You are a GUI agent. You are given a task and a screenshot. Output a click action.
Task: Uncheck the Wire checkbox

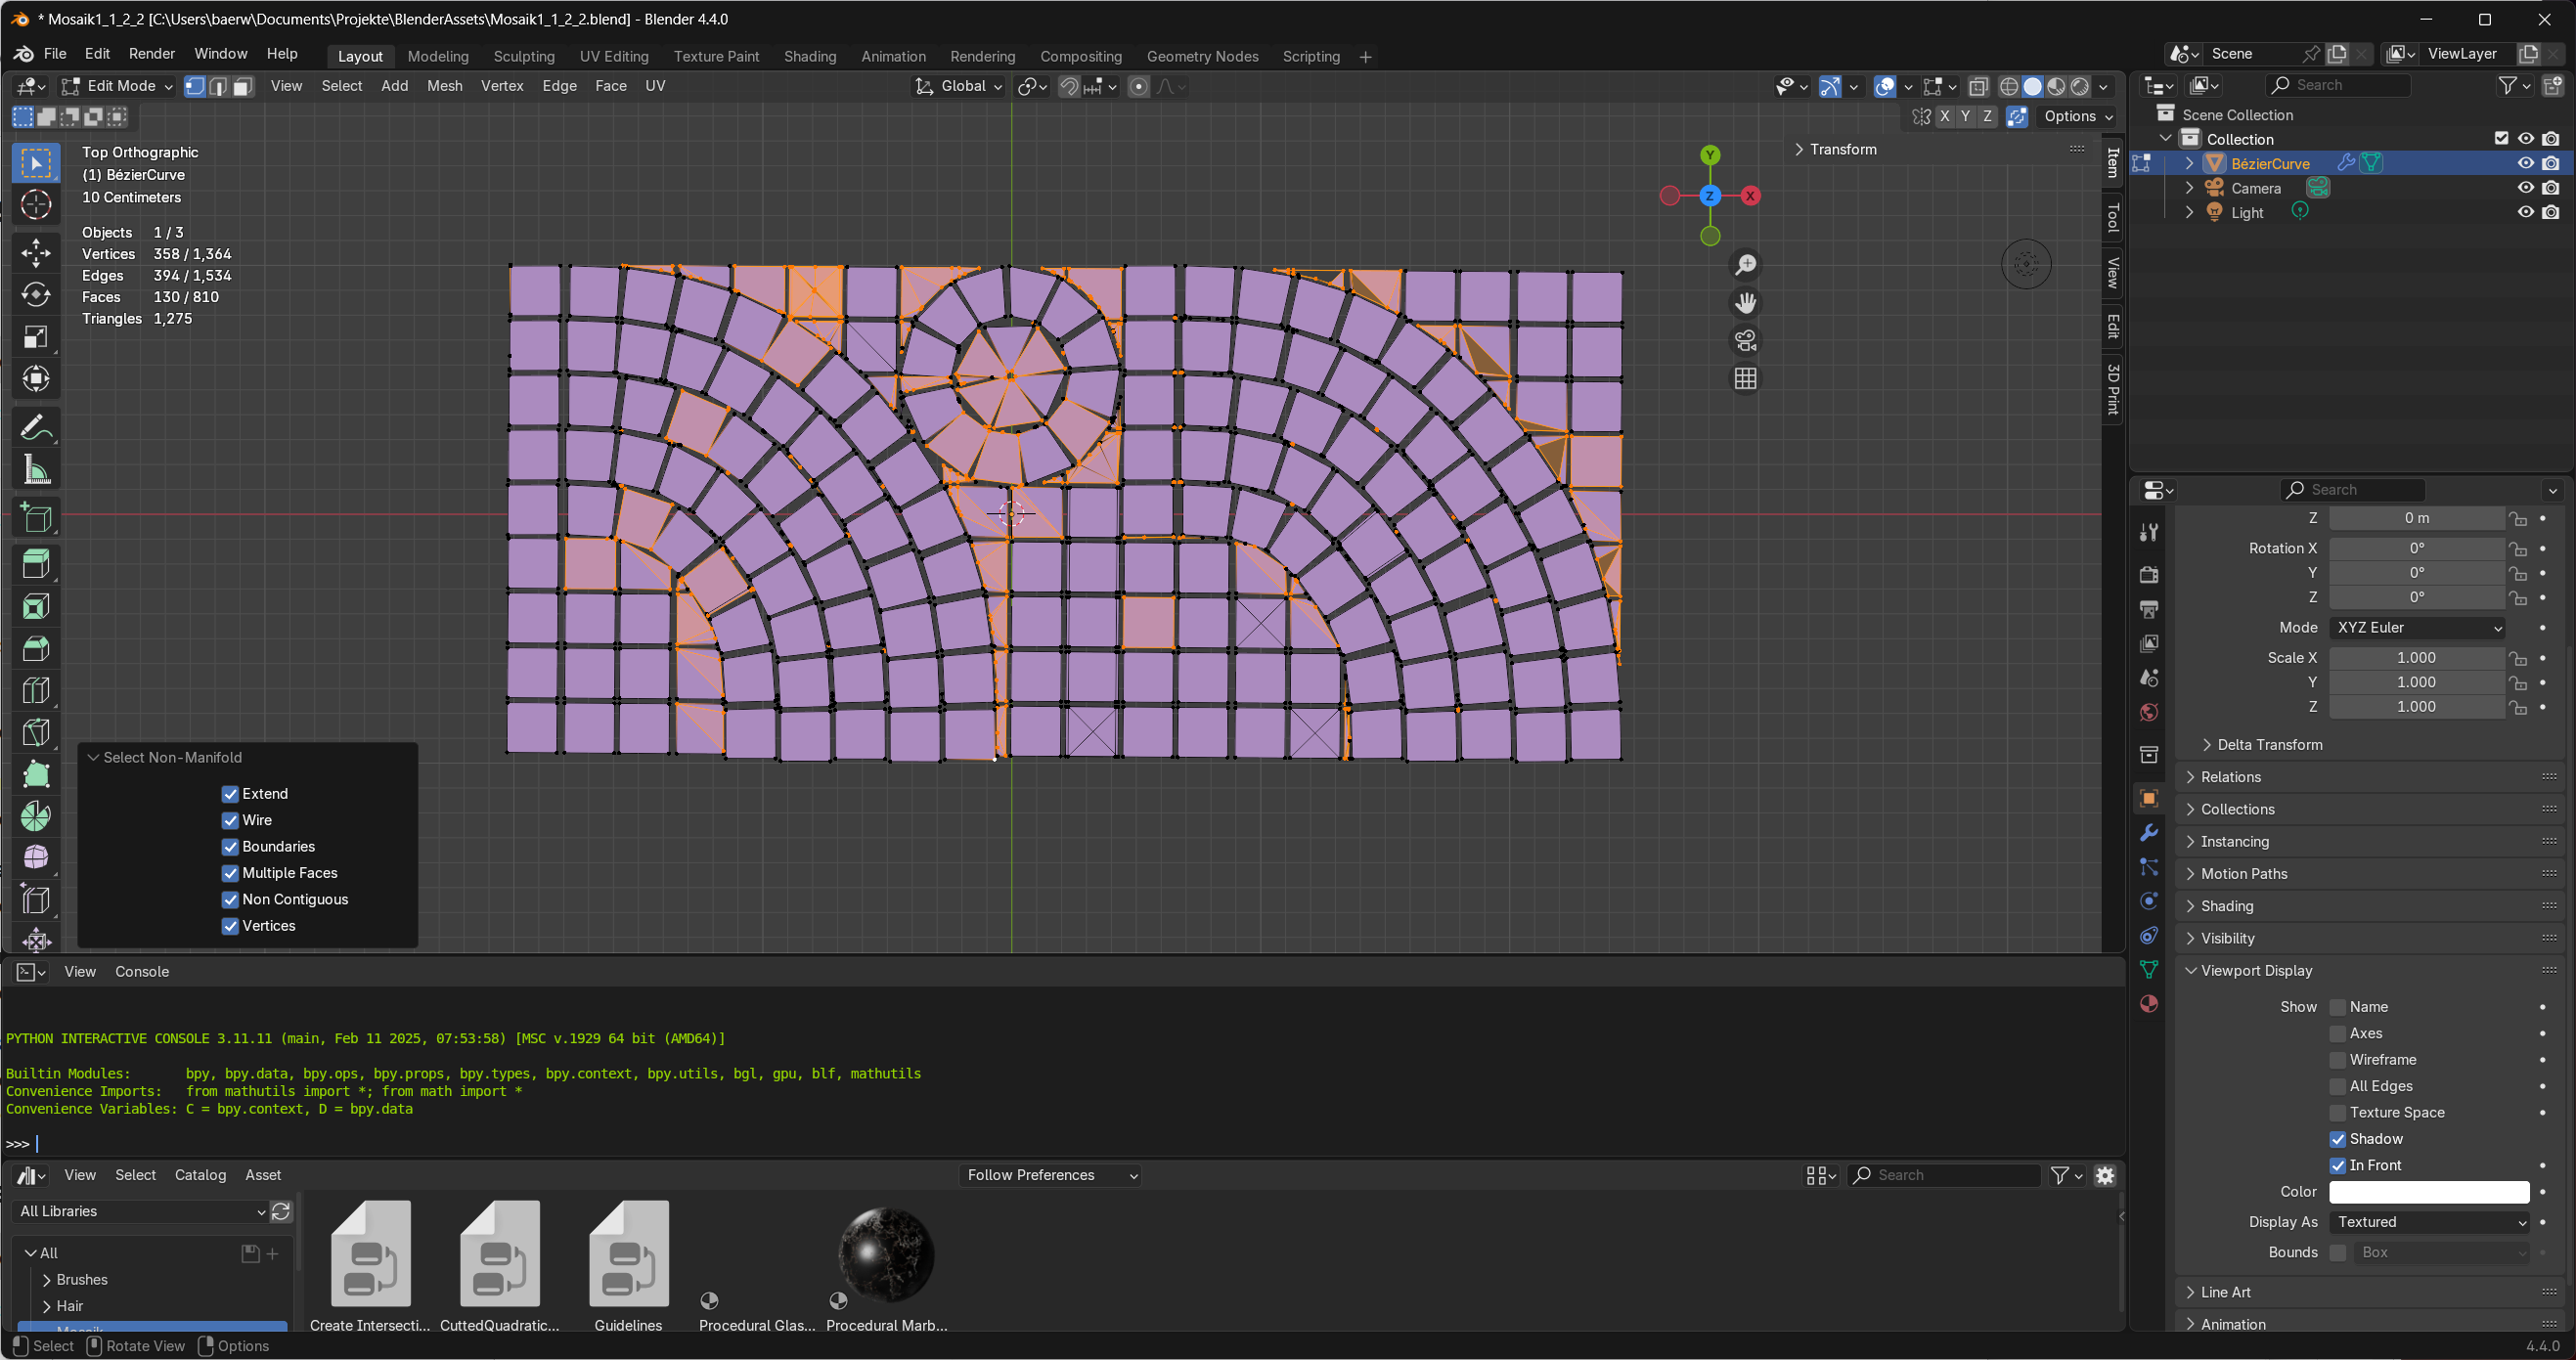click(231, 820)
